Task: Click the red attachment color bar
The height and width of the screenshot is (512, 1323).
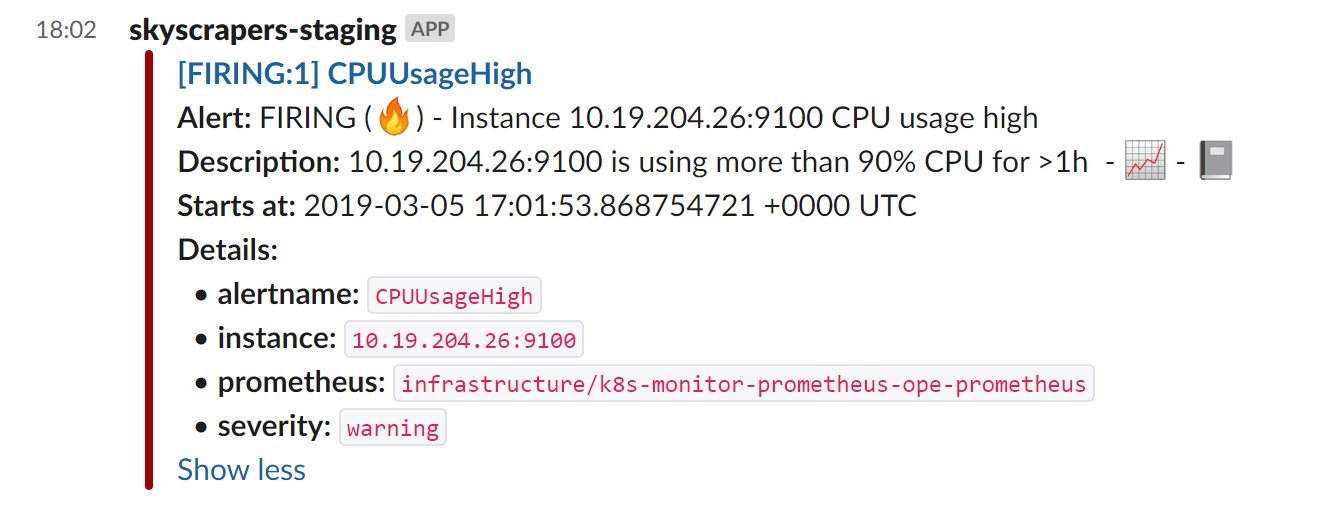Action: (x=149, y=270)
